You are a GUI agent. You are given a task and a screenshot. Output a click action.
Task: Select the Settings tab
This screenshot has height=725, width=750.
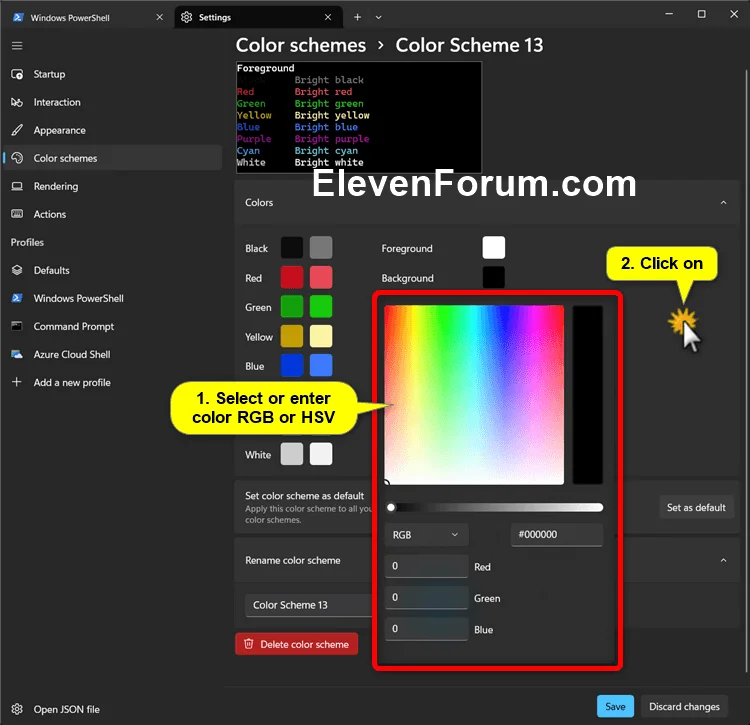tap(258, 17)
